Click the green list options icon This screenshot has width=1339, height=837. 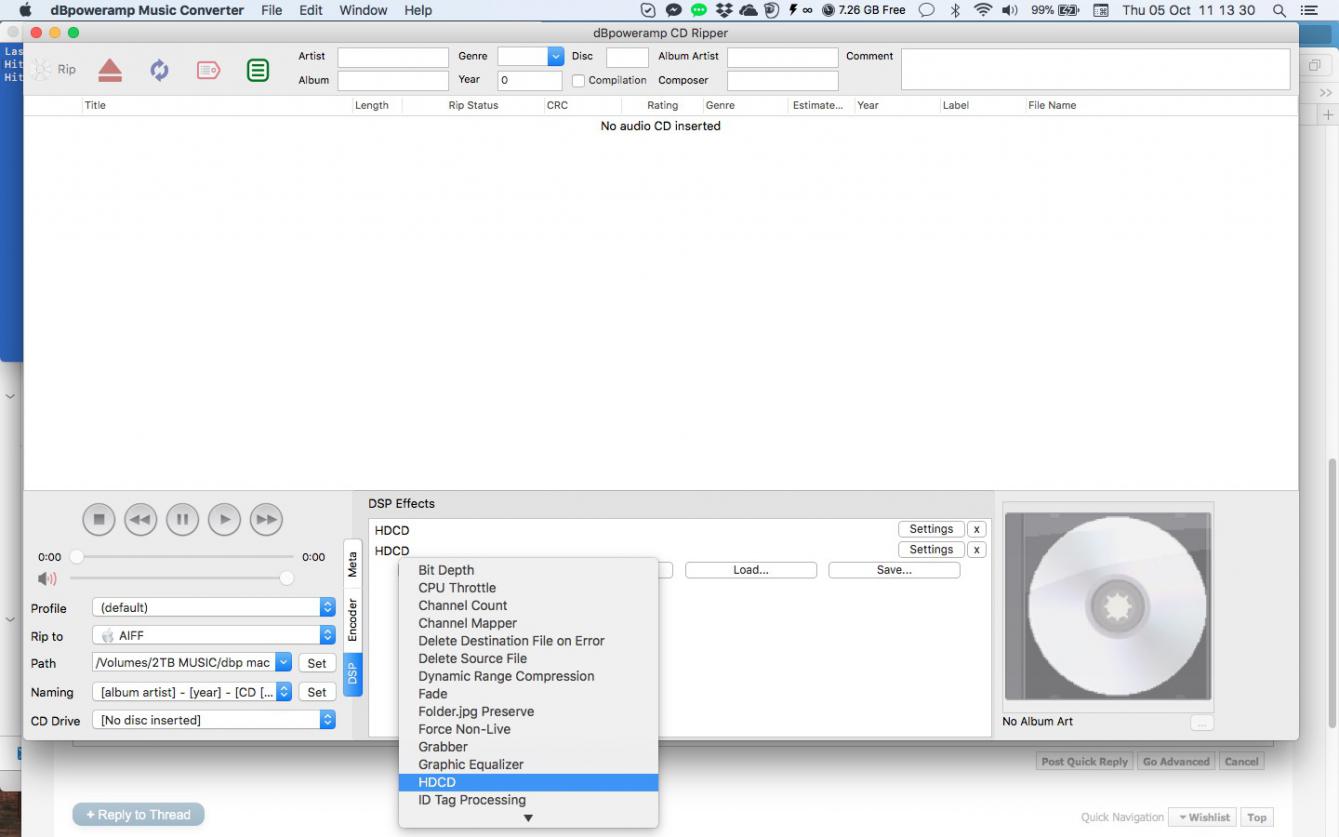coord(258,70)
